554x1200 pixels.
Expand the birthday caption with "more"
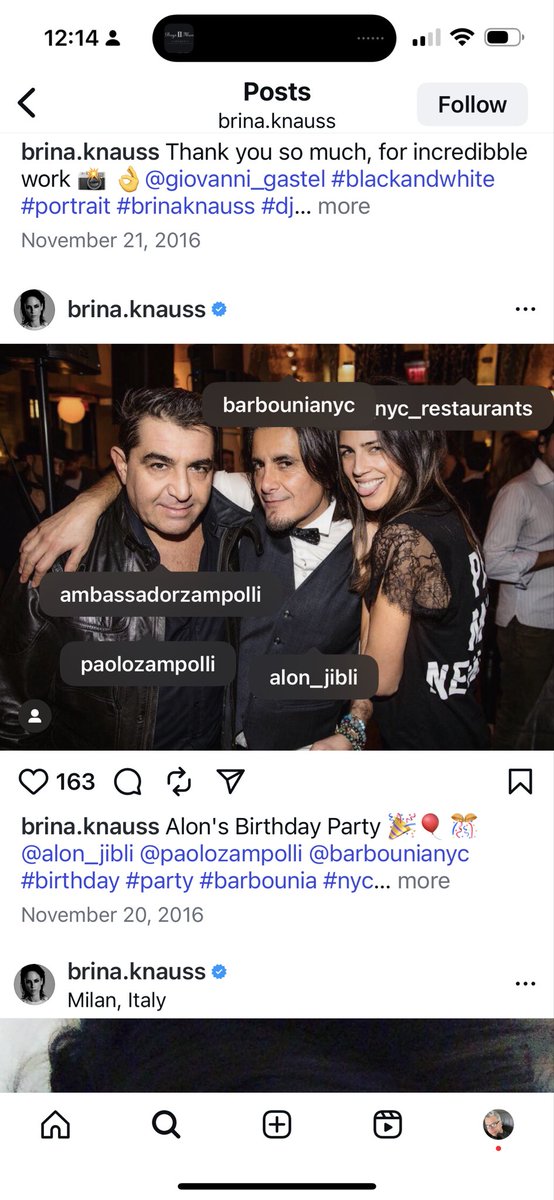point(424,881)
